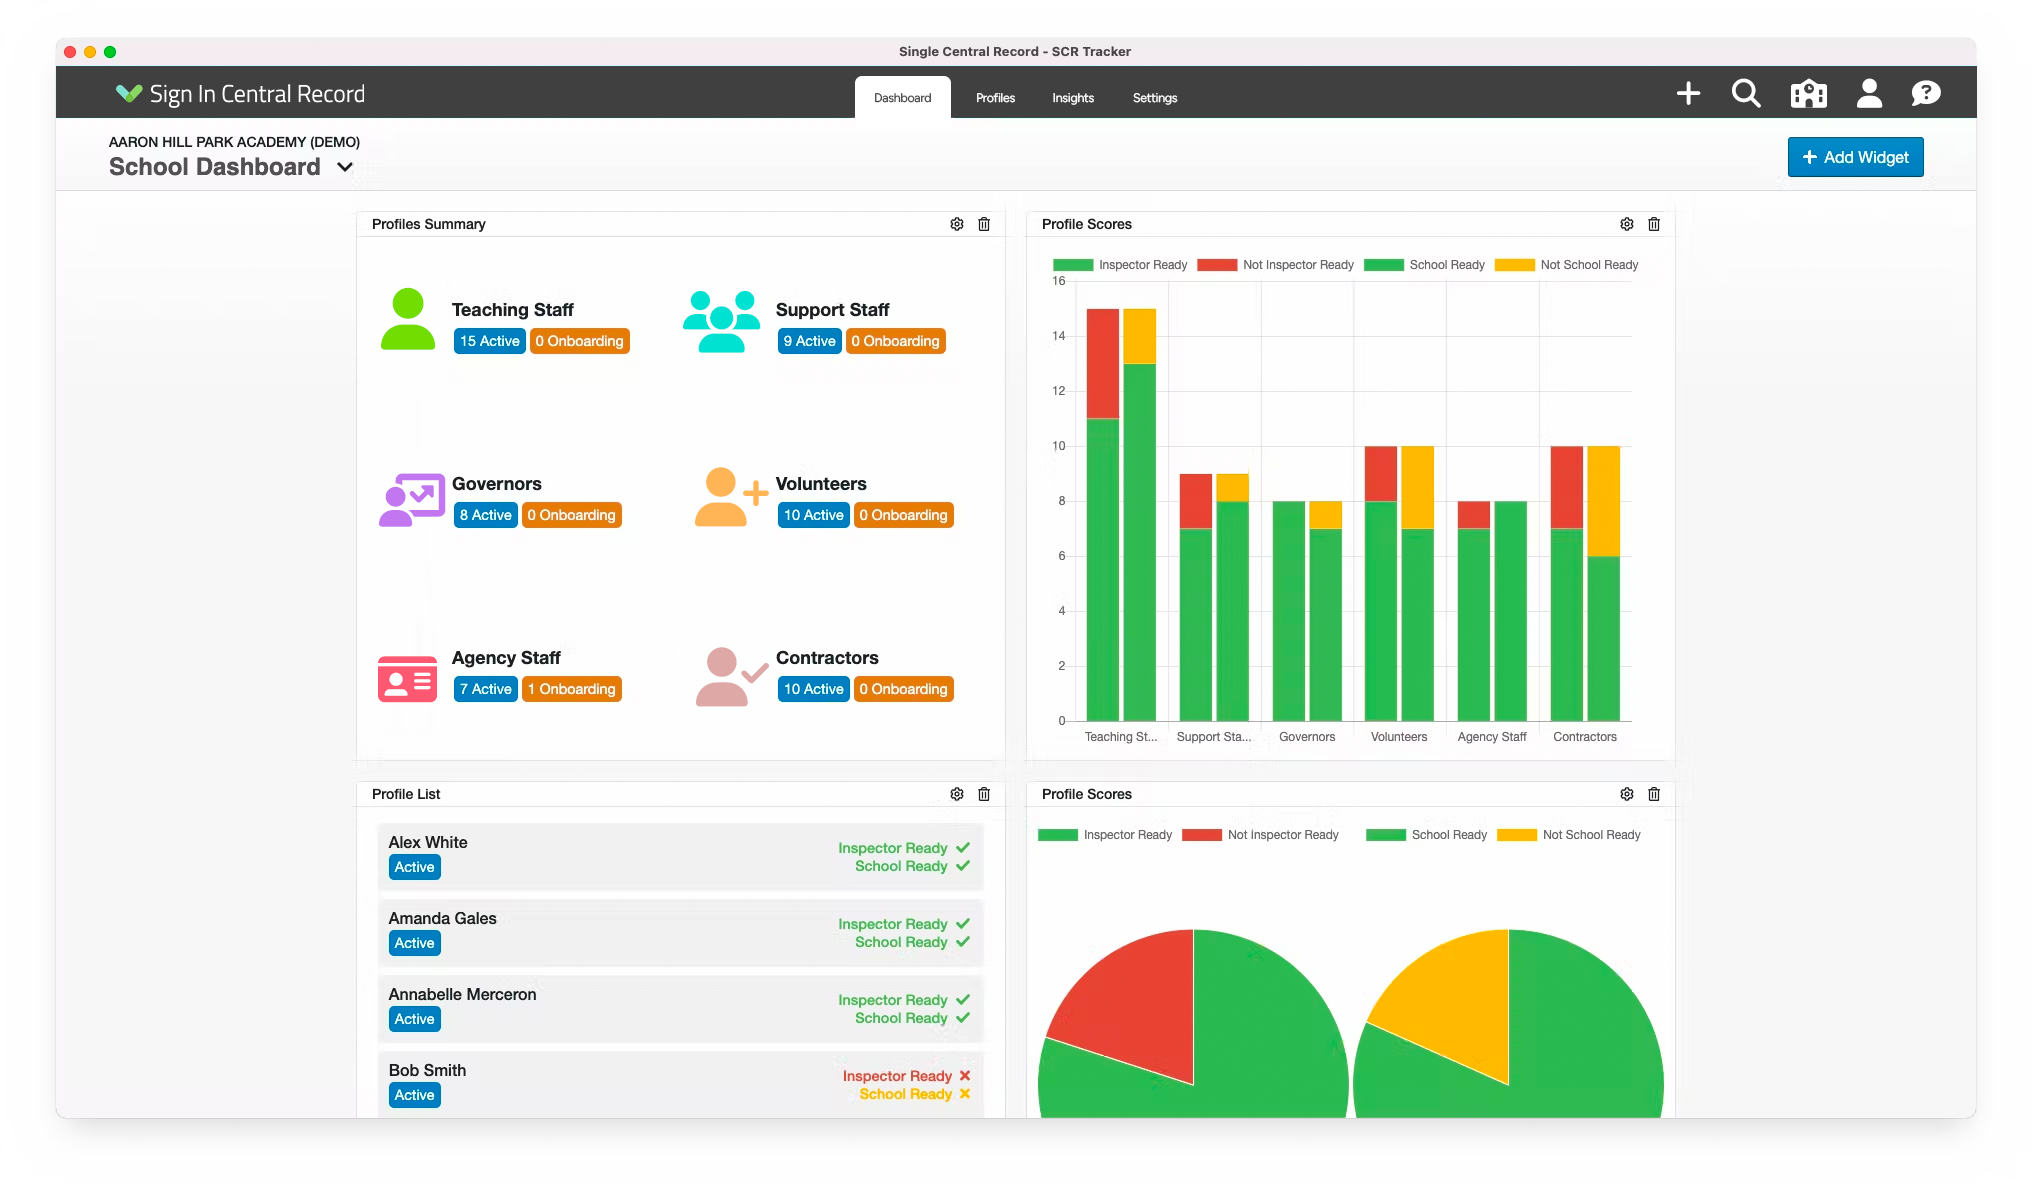This screenshot has width=2032, height=1192.
Task: Switch to the Insights tab
Action: coord(1072,98)
